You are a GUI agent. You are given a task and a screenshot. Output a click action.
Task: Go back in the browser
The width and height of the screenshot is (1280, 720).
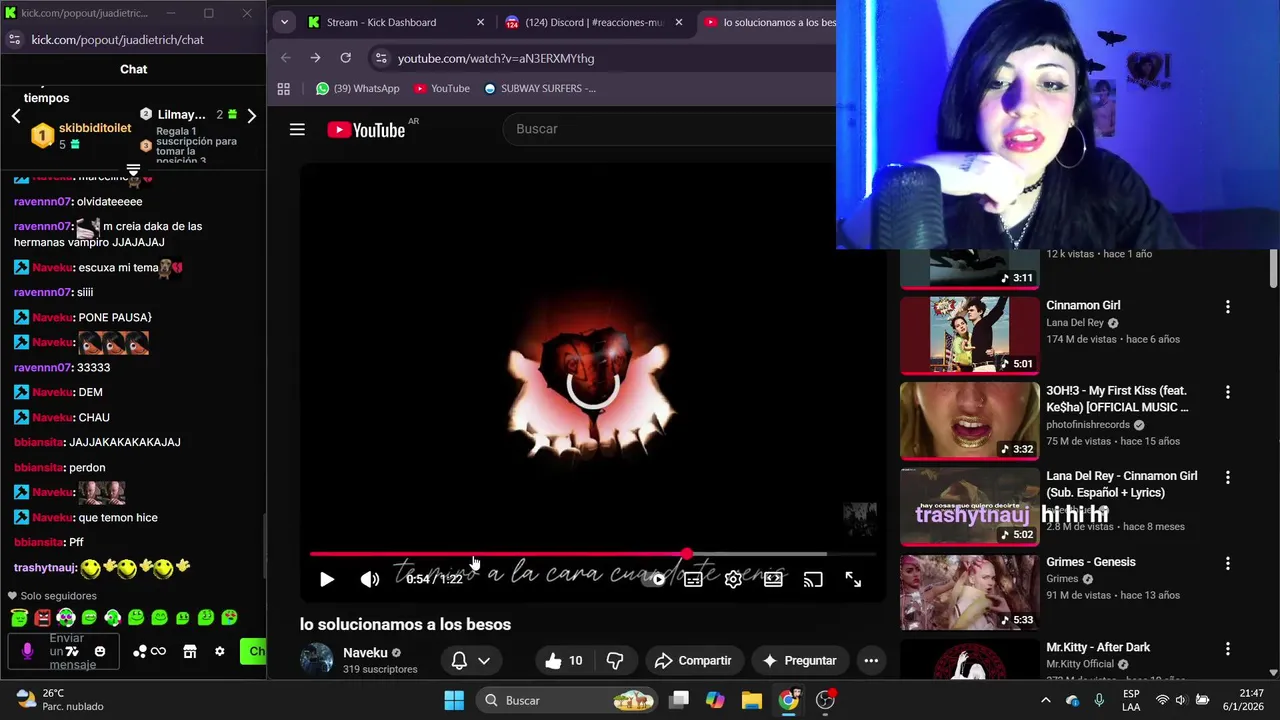[286, 58]
